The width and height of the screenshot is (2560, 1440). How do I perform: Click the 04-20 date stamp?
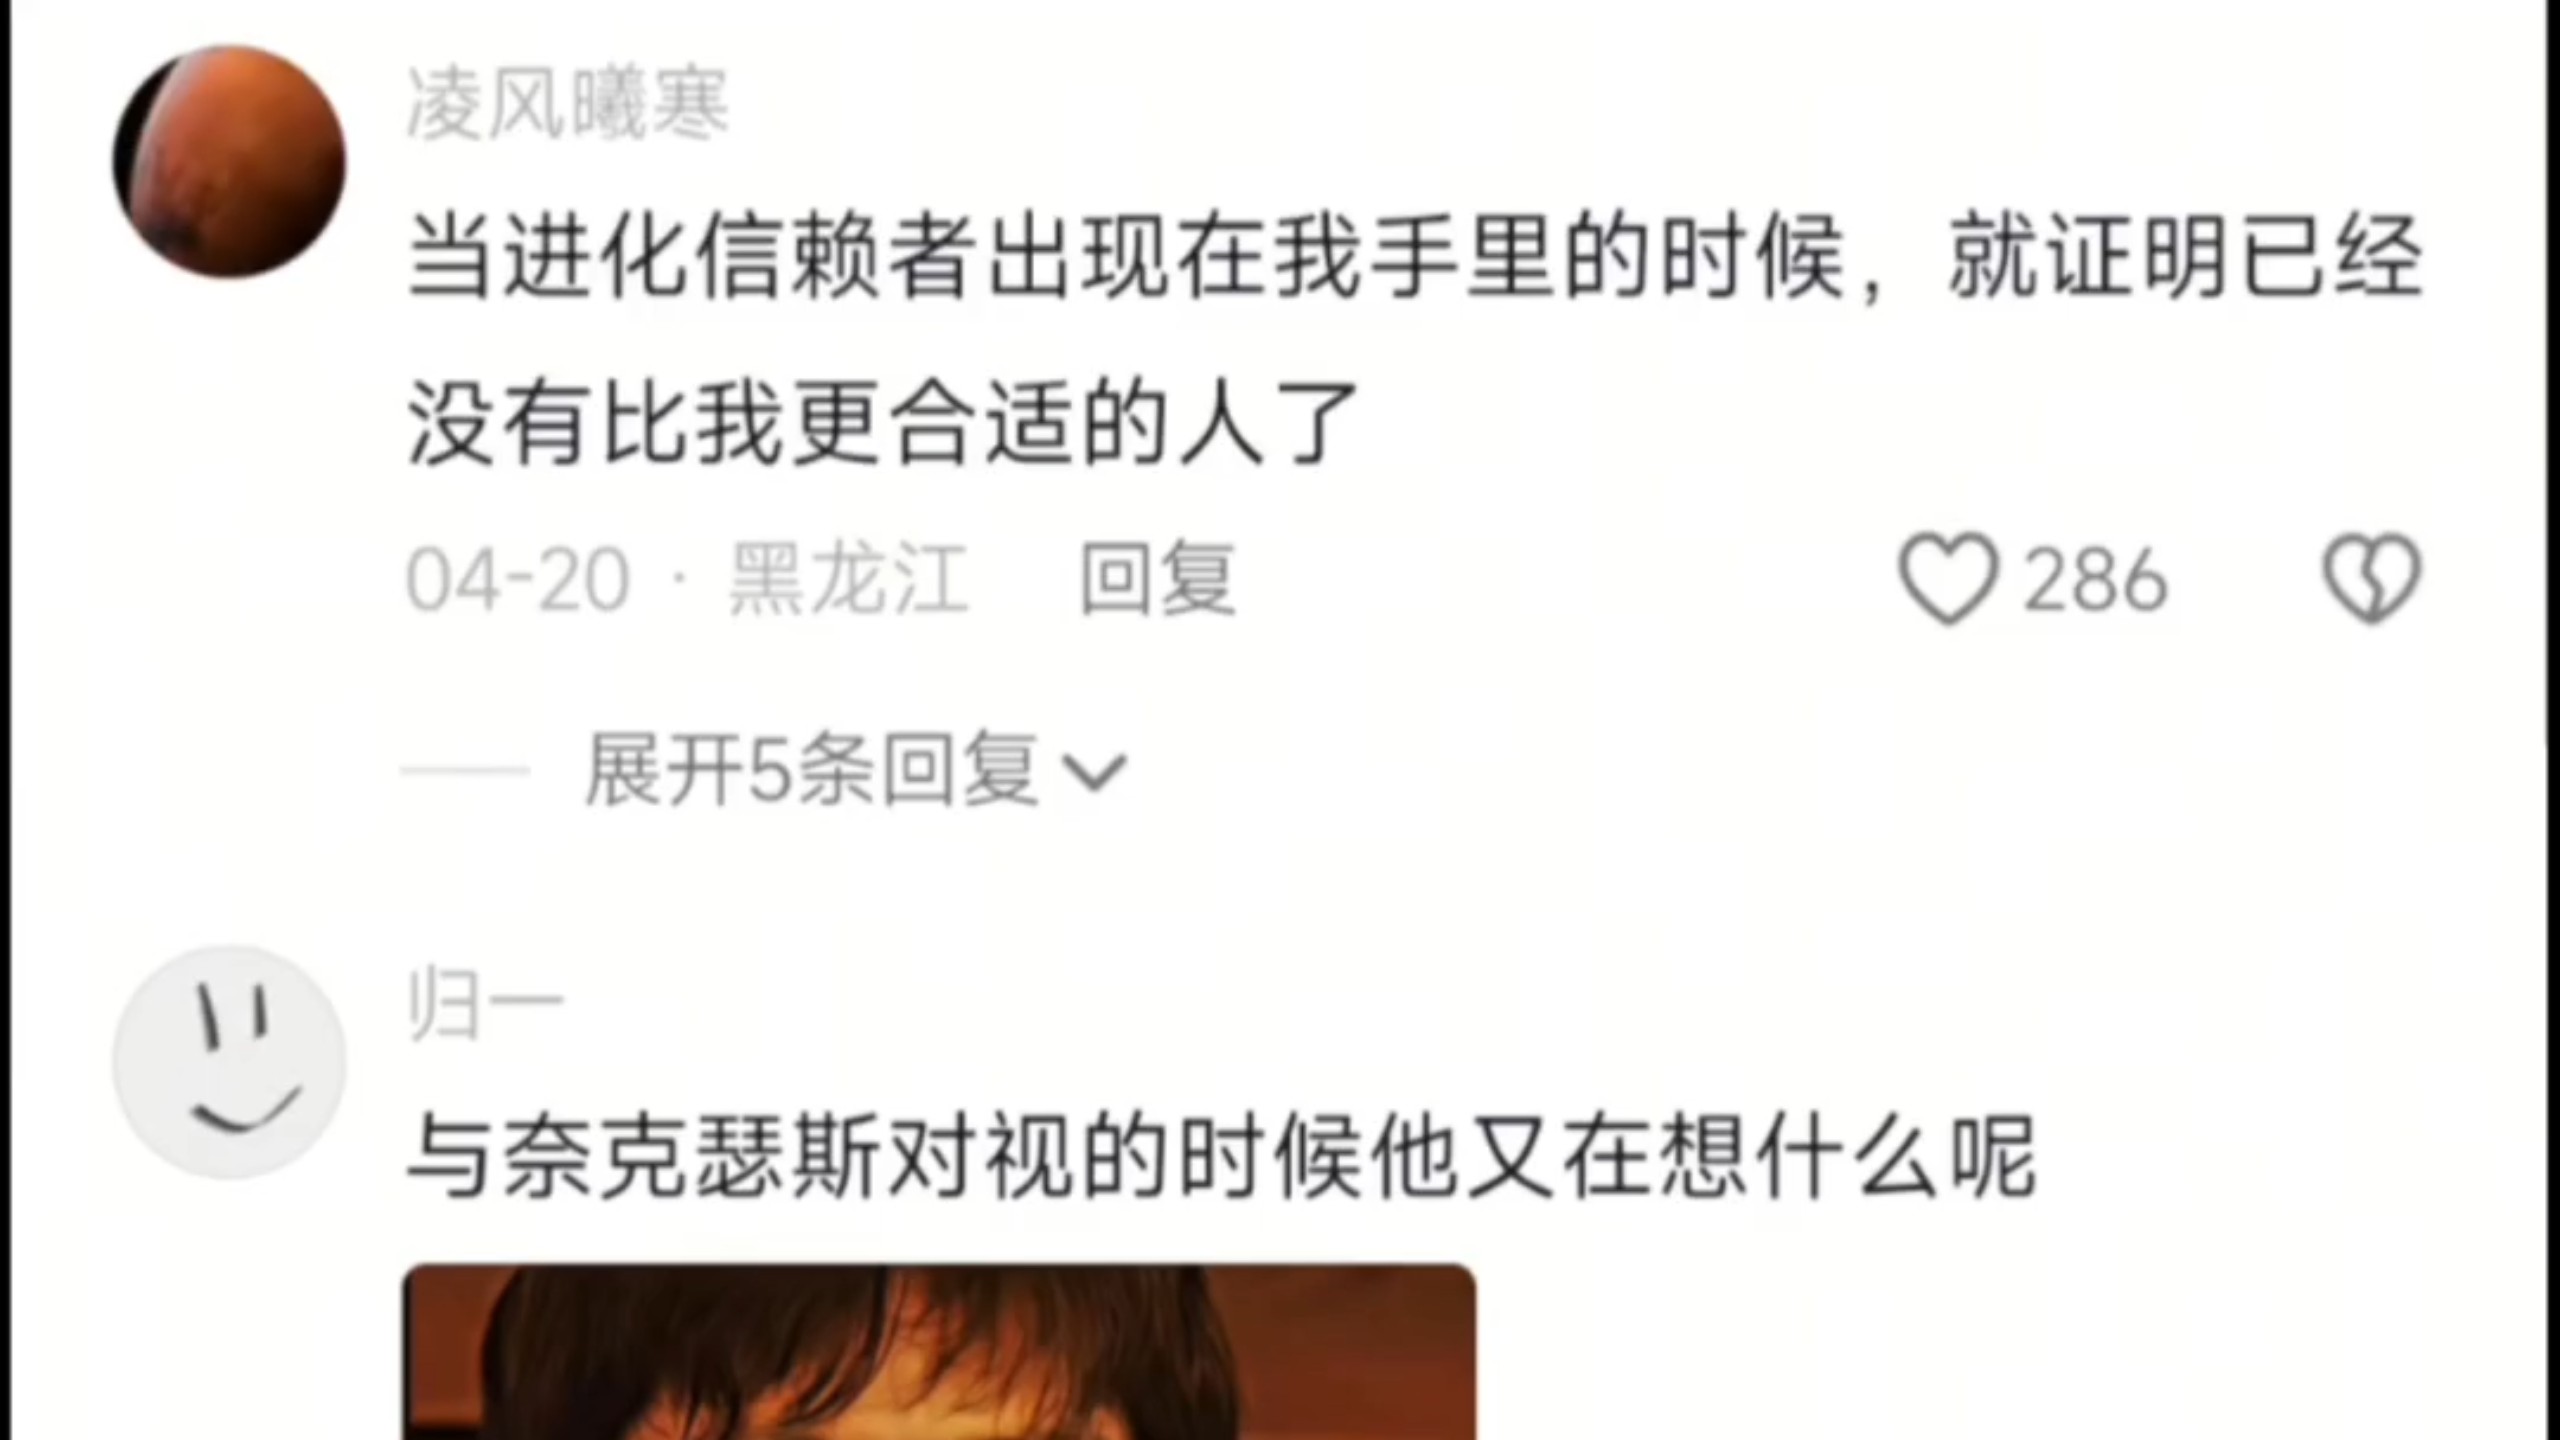click(x=518, y=580)
